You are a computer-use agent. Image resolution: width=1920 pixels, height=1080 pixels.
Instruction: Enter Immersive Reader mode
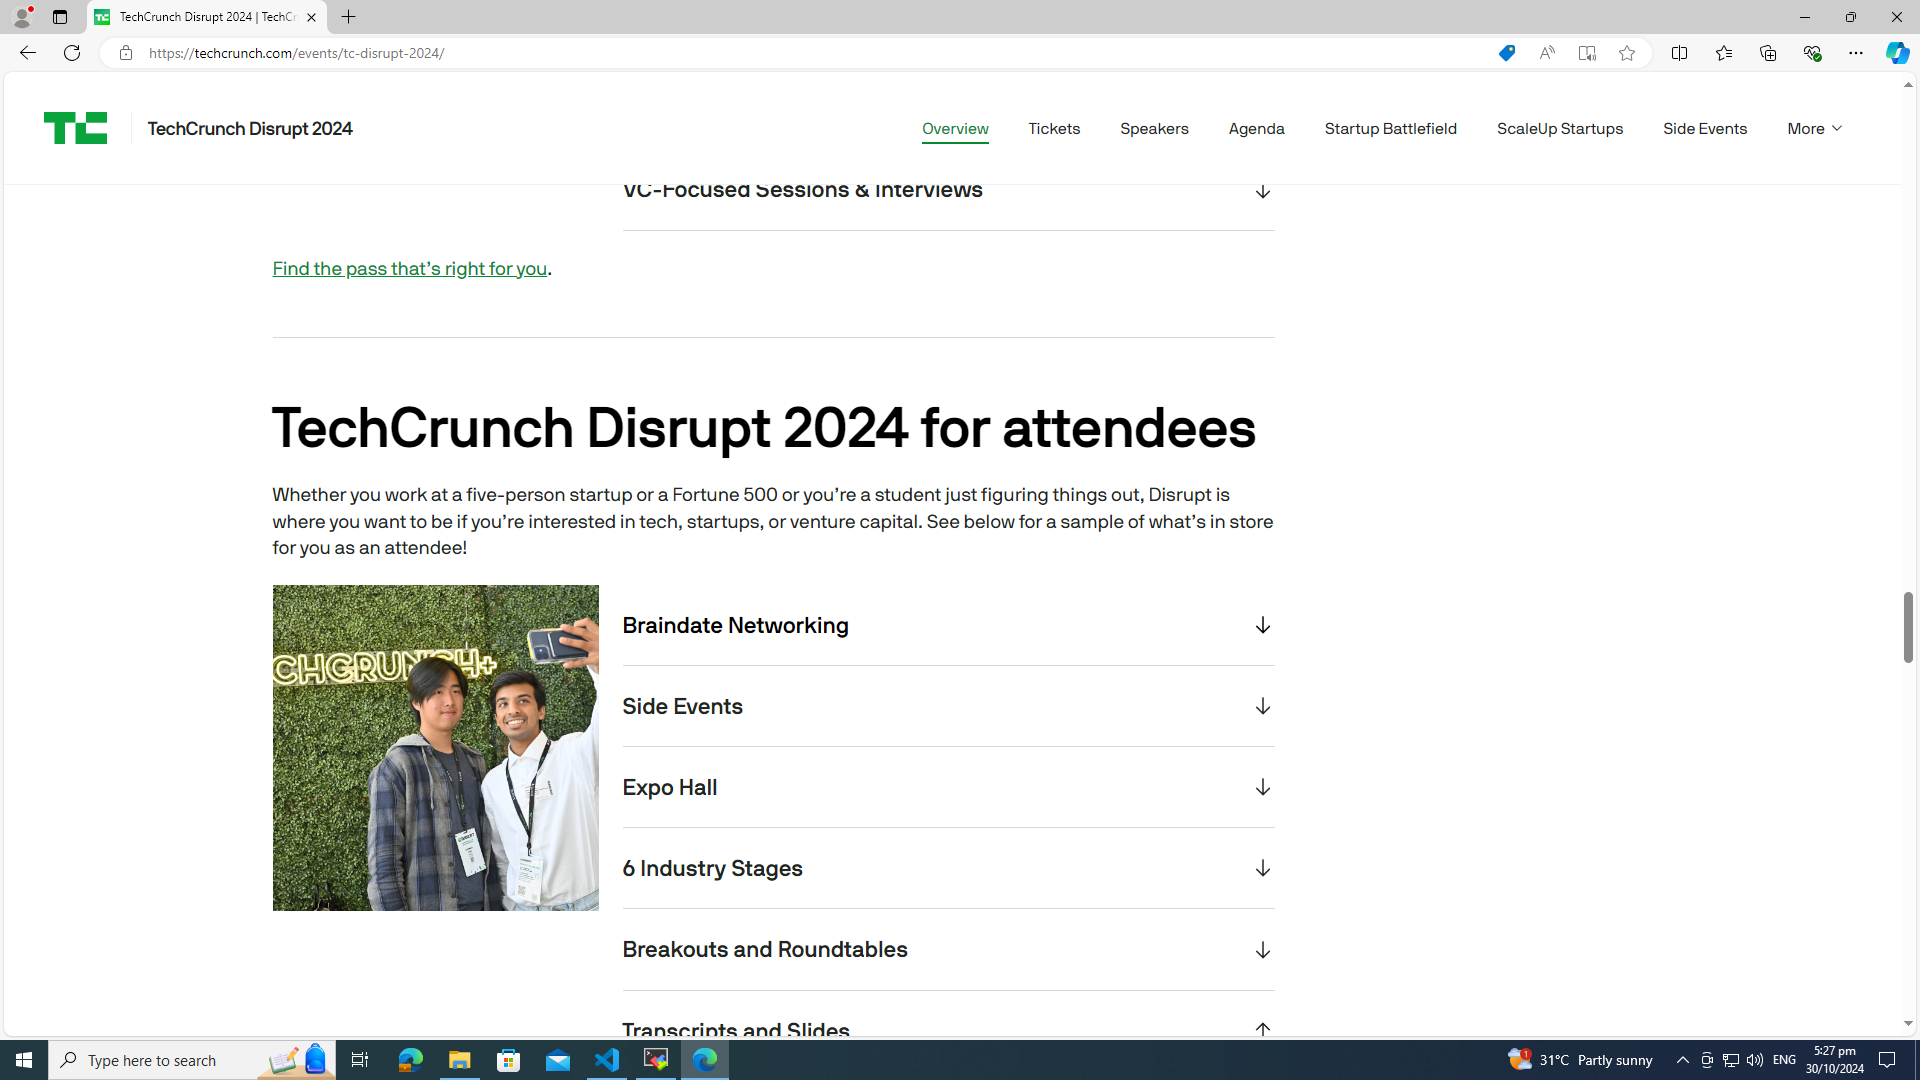point(1586,53)
